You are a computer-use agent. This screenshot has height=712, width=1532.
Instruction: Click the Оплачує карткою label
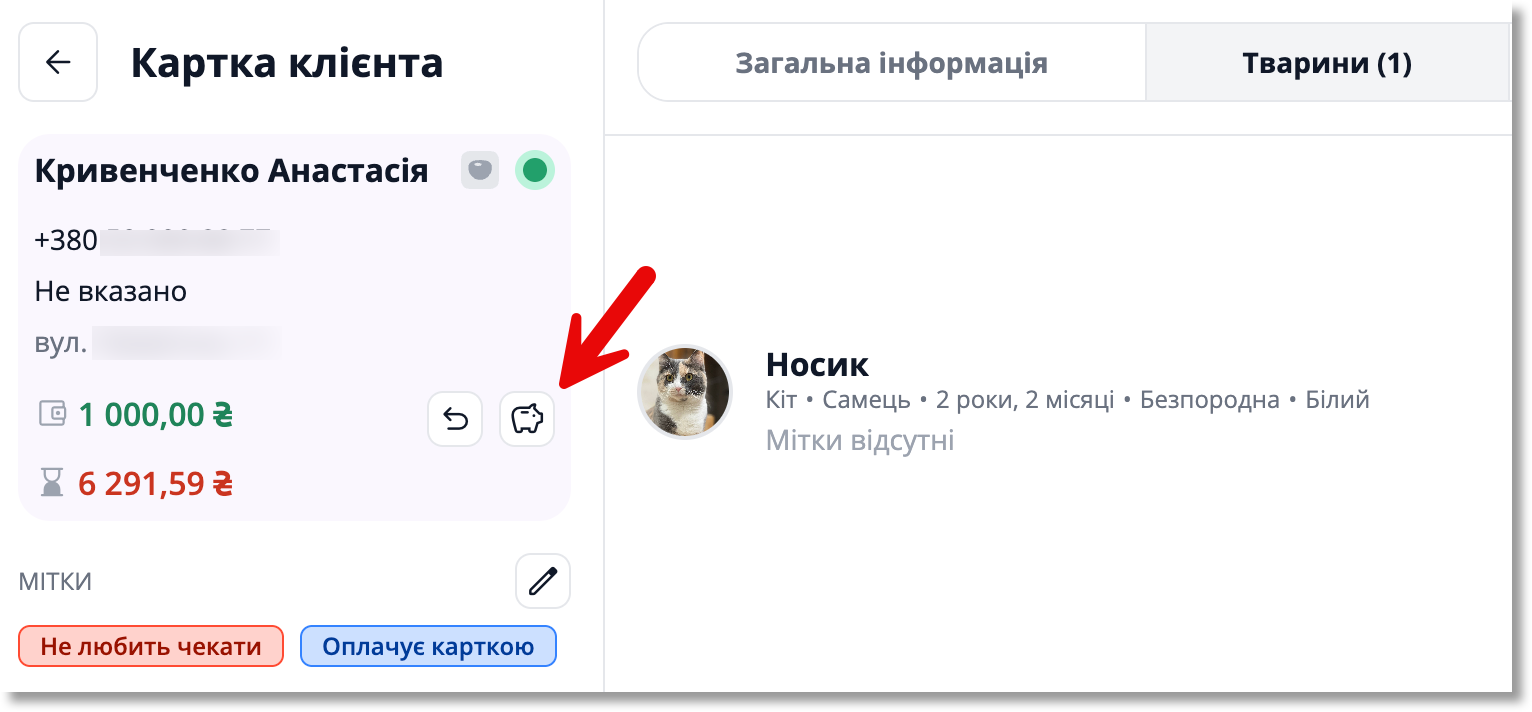(428, 647)
